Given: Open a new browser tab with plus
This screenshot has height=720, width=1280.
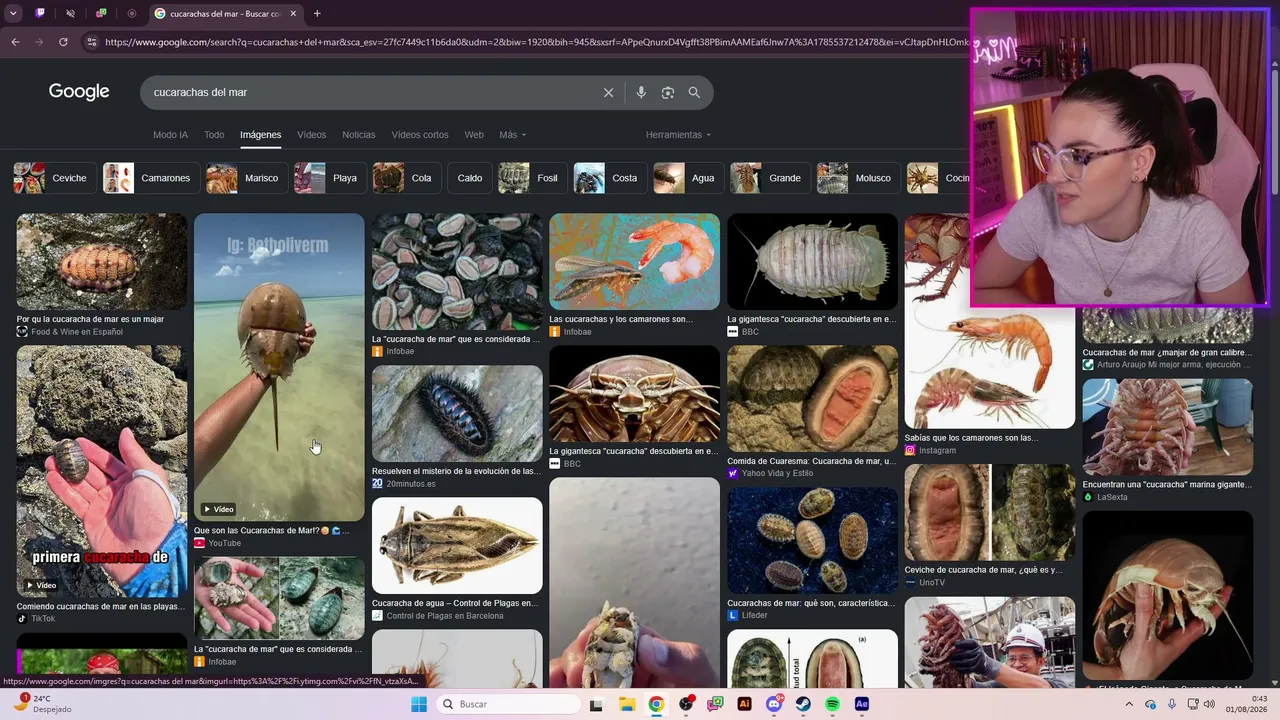Looking at the screenshot, I should click(317, 14).
